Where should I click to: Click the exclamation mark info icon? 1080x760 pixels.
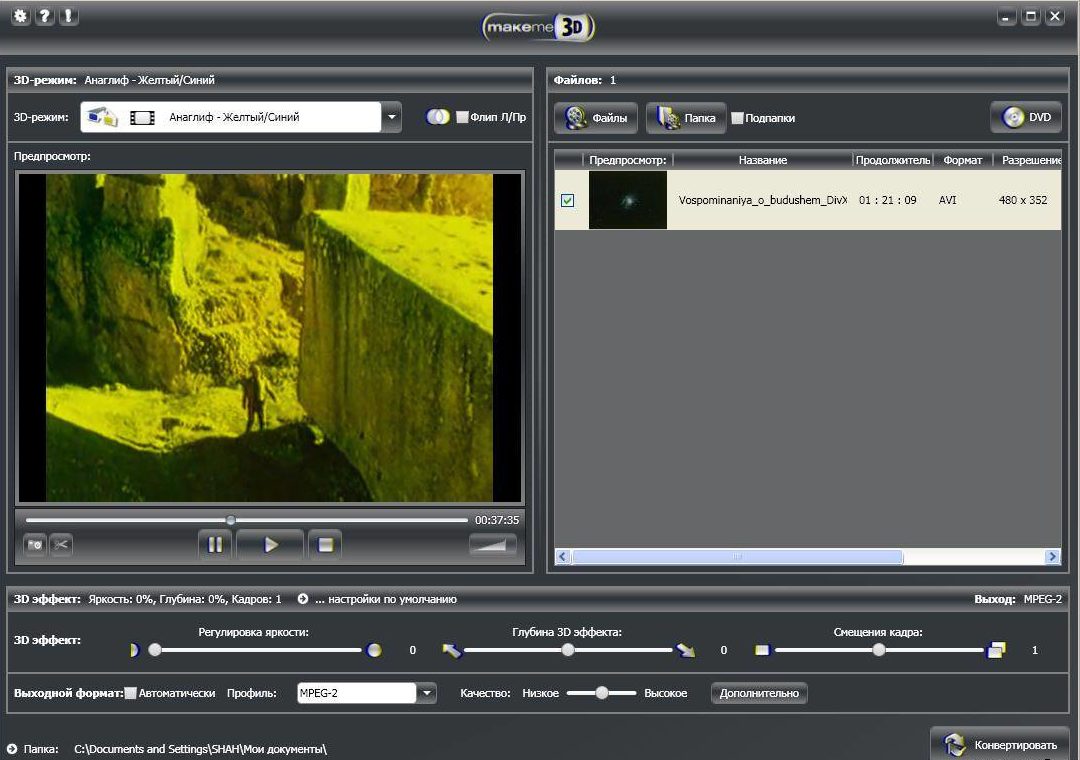[68, 16]
